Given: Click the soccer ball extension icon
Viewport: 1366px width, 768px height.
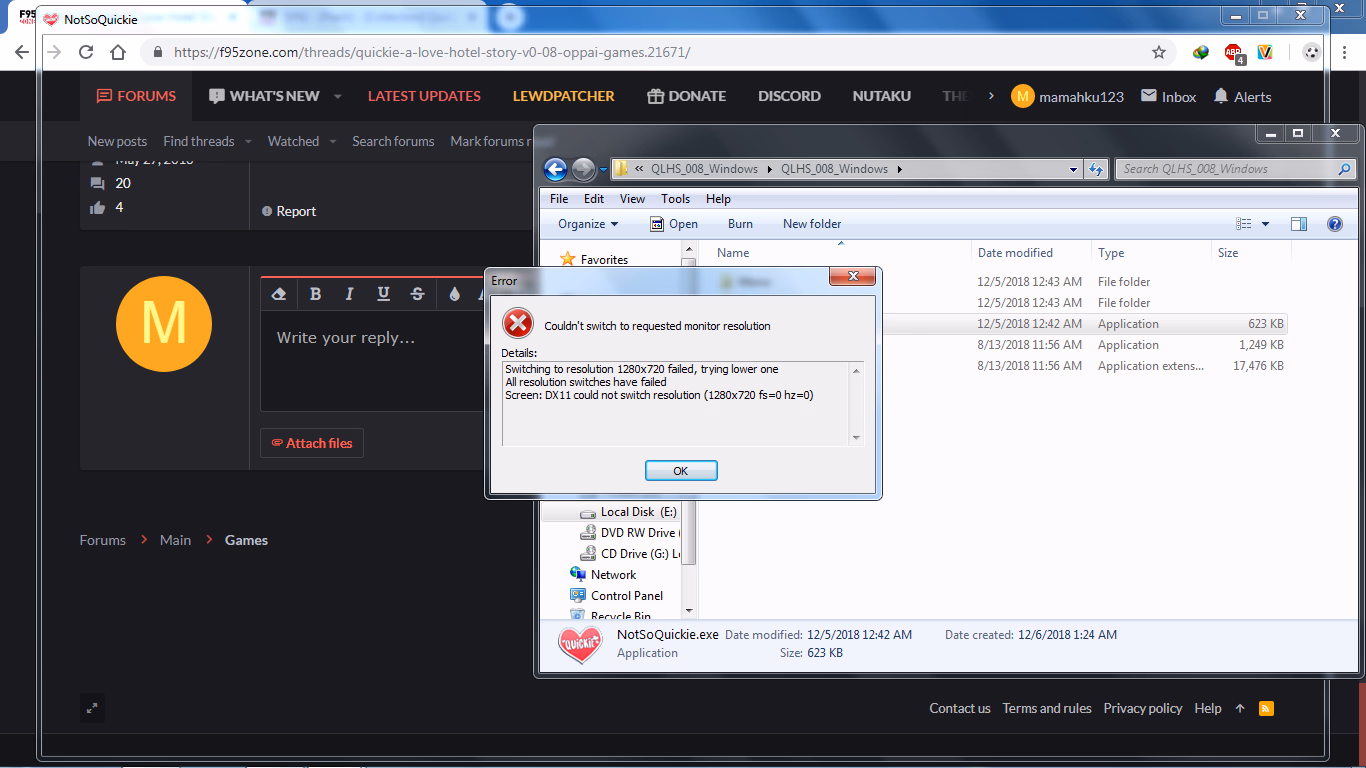Looking at the screenshot, I should pos(1312,52).
